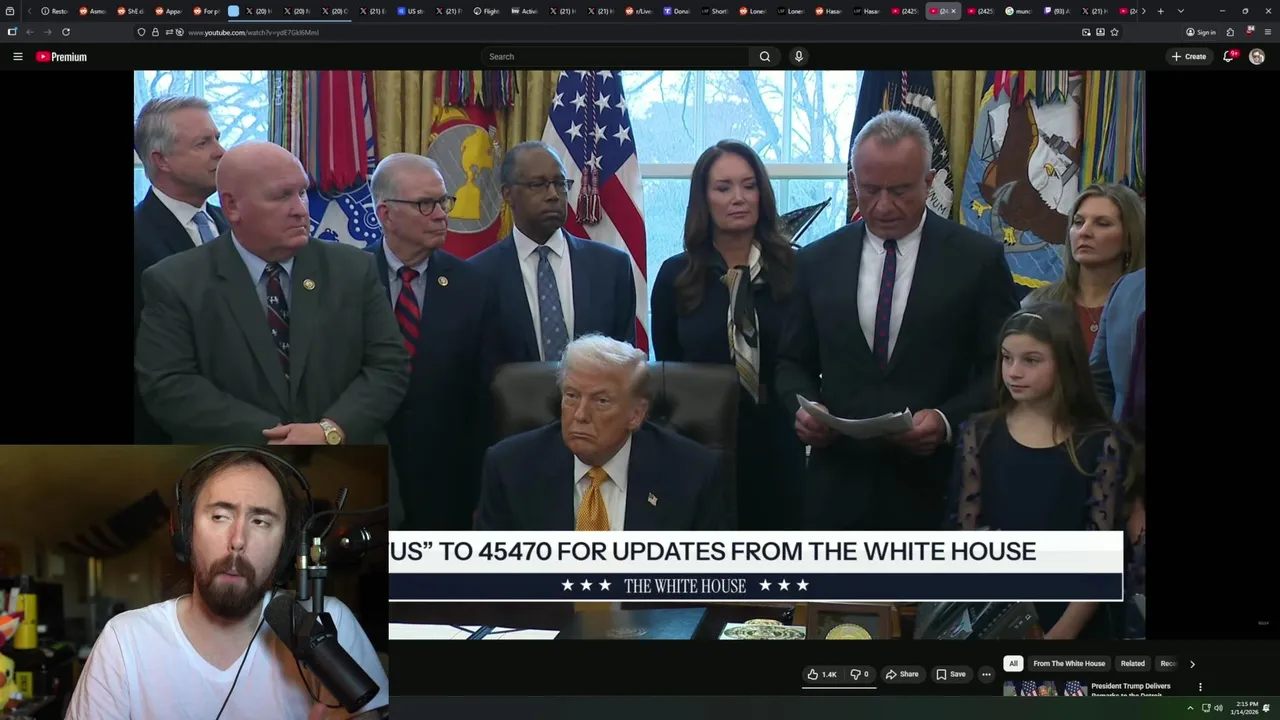The image size is (1280, 720).
Task: Open the Create menu
Action: pos(1189,57)
